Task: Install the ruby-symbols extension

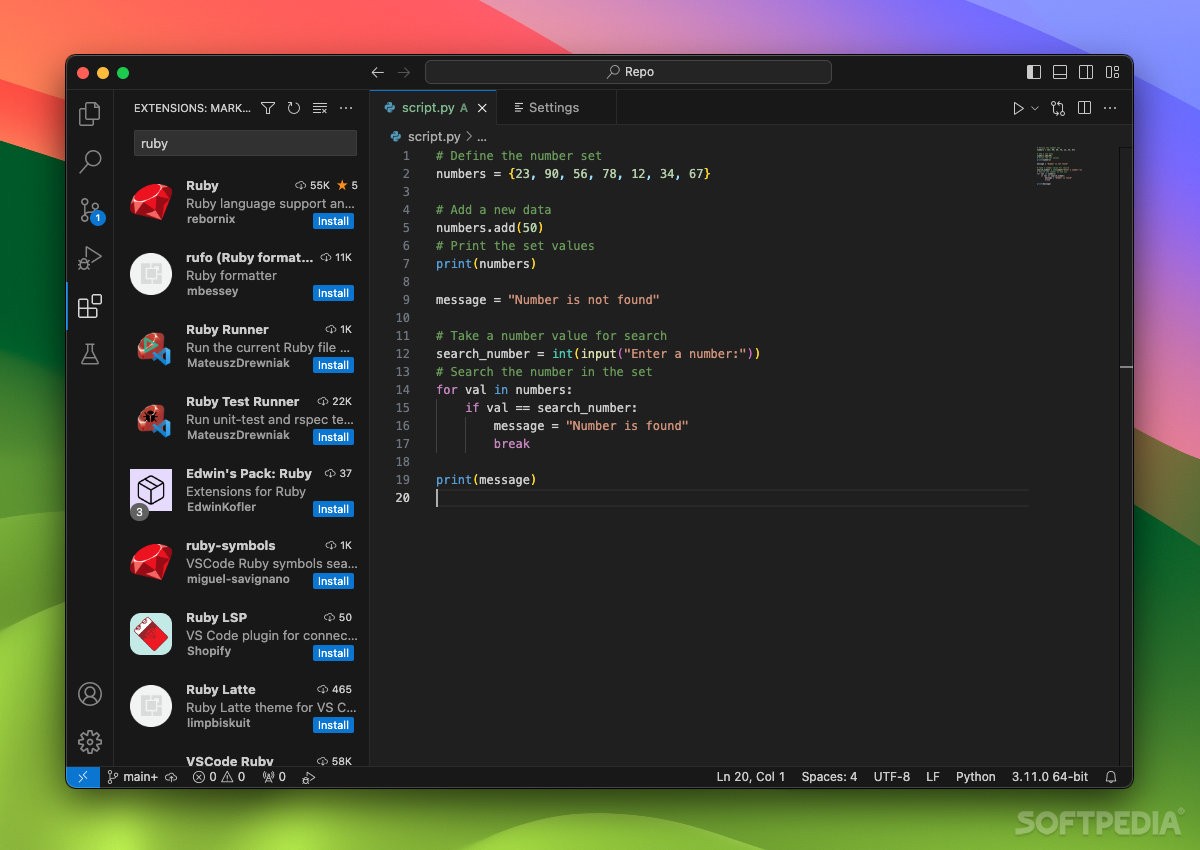Action: [x=333, y=581]
